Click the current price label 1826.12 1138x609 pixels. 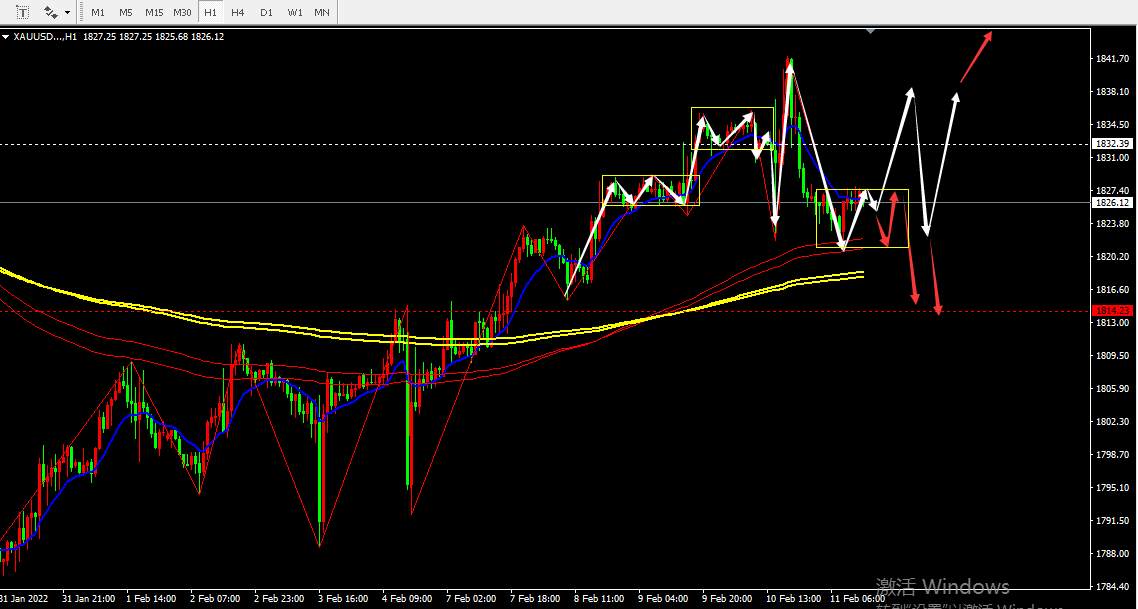pyautogui.click(x=1111, y=203)
